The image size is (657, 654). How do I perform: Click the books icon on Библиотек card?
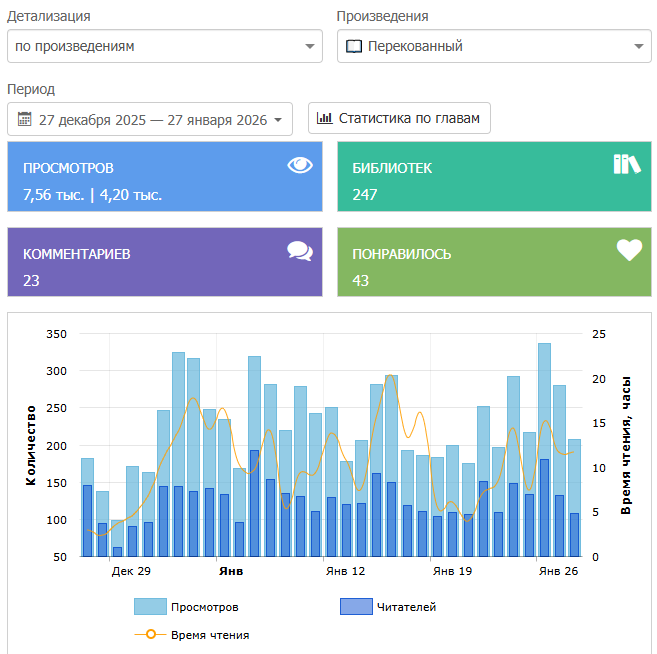click(x=627, y=164)
